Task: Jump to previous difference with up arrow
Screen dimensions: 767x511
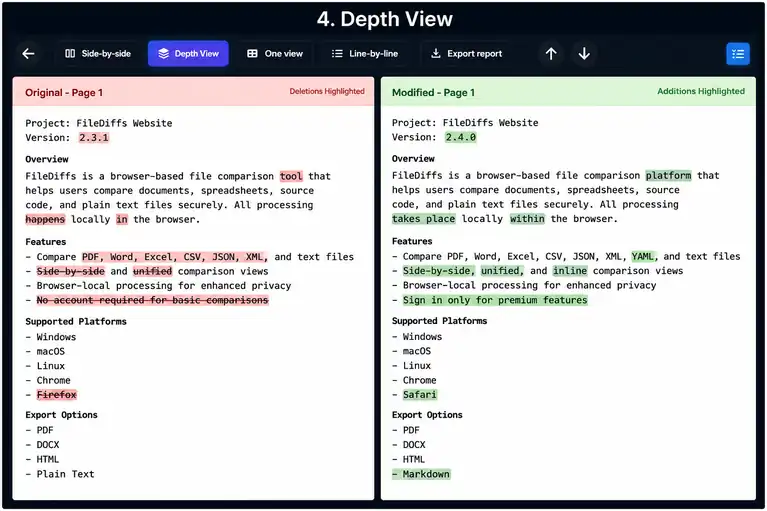Action: [551, 54]
